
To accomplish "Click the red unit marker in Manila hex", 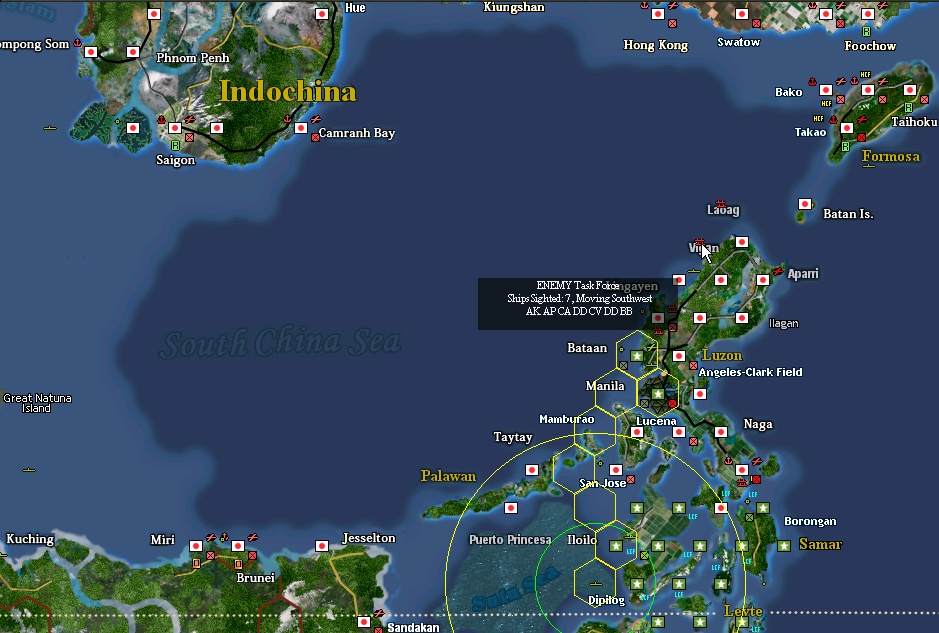I will pos(673,404).
